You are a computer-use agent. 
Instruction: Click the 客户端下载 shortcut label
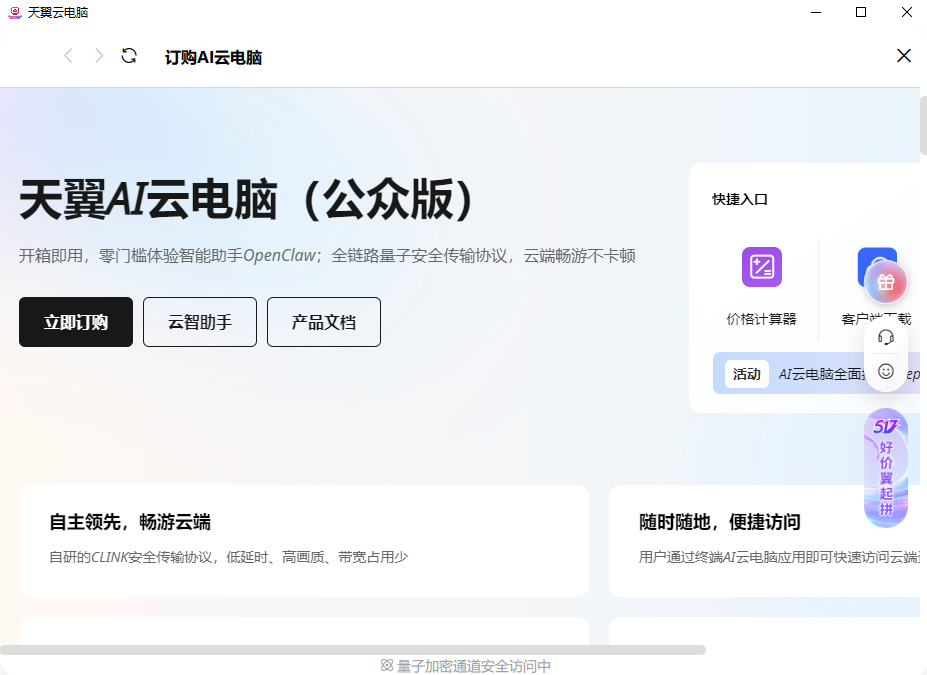pos(876,319)
